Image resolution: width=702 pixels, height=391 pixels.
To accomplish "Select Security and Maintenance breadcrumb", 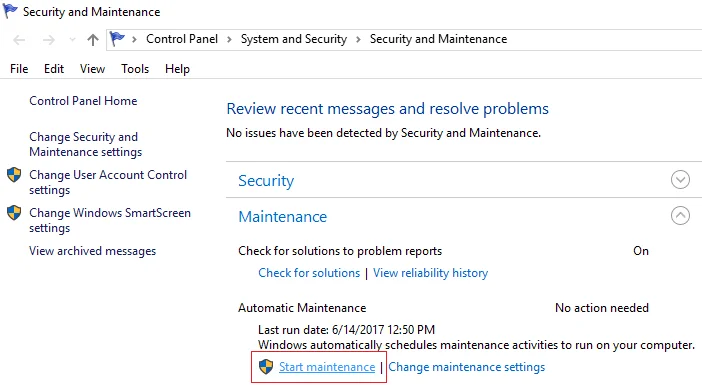I will point(438,39).
